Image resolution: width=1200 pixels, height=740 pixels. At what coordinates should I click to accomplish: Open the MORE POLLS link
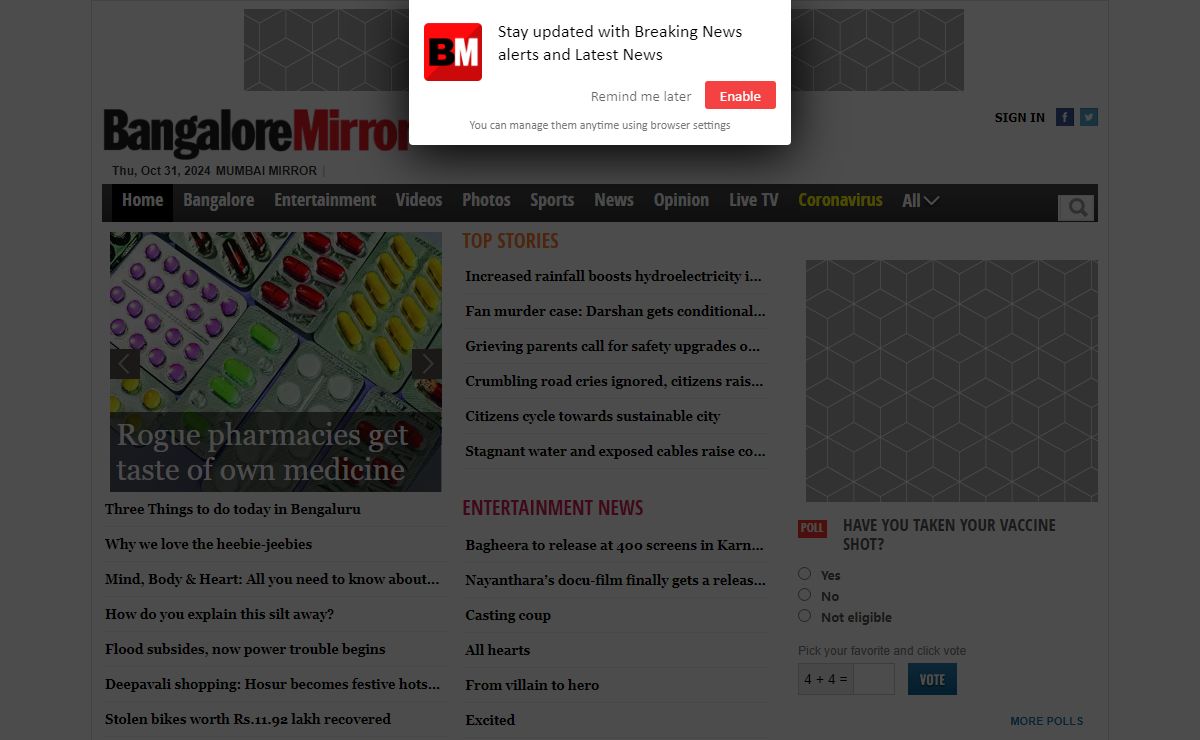pos(1046,721)
